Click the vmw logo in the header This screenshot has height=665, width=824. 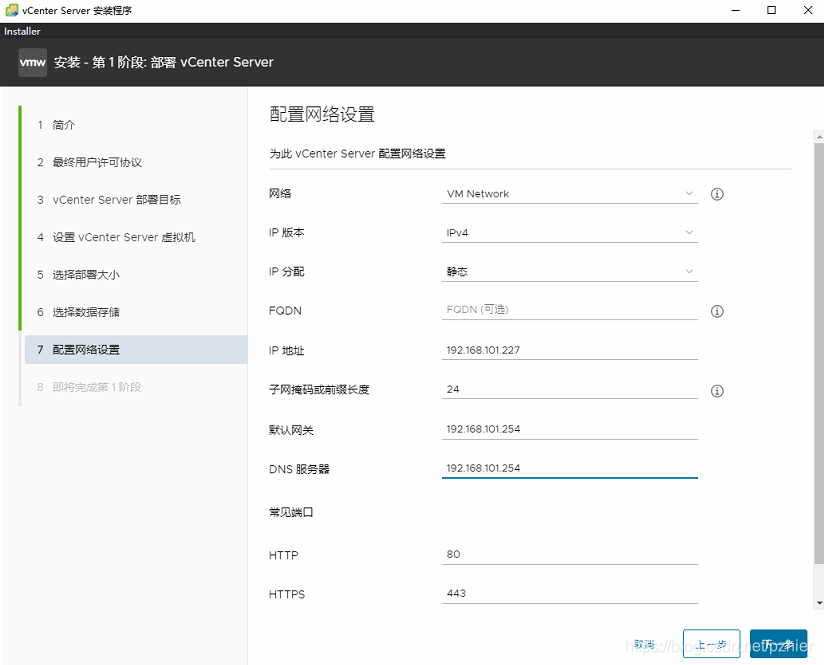[33, 62]
